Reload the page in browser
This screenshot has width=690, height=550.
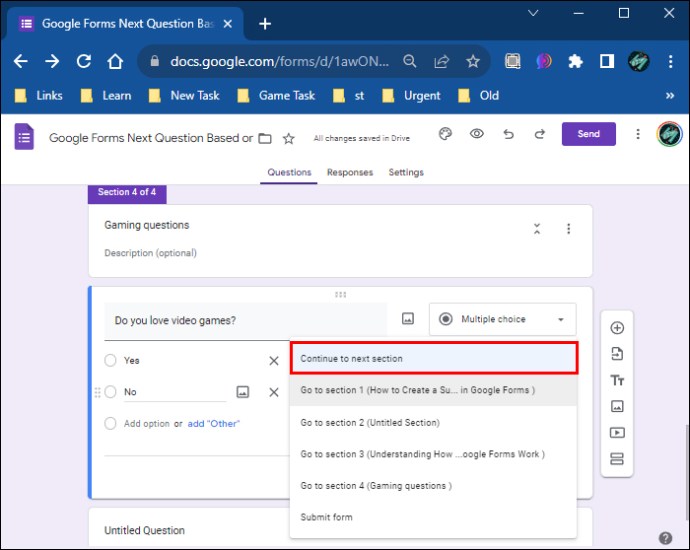click(84, 61)
